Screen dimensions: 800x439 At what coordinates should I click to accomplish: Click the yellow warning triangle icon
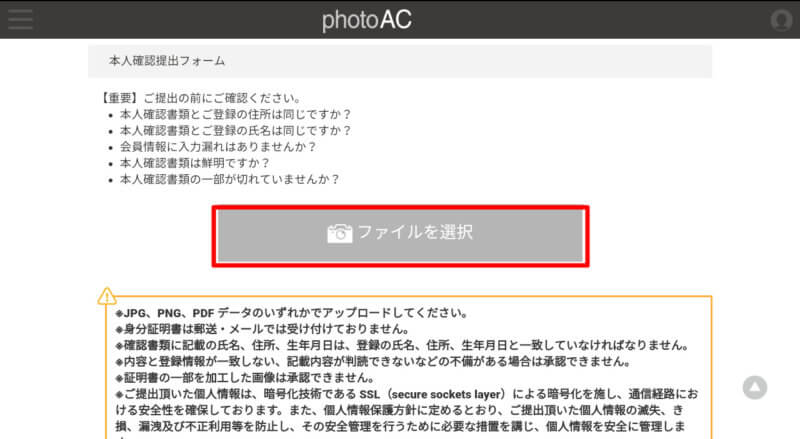107,296
